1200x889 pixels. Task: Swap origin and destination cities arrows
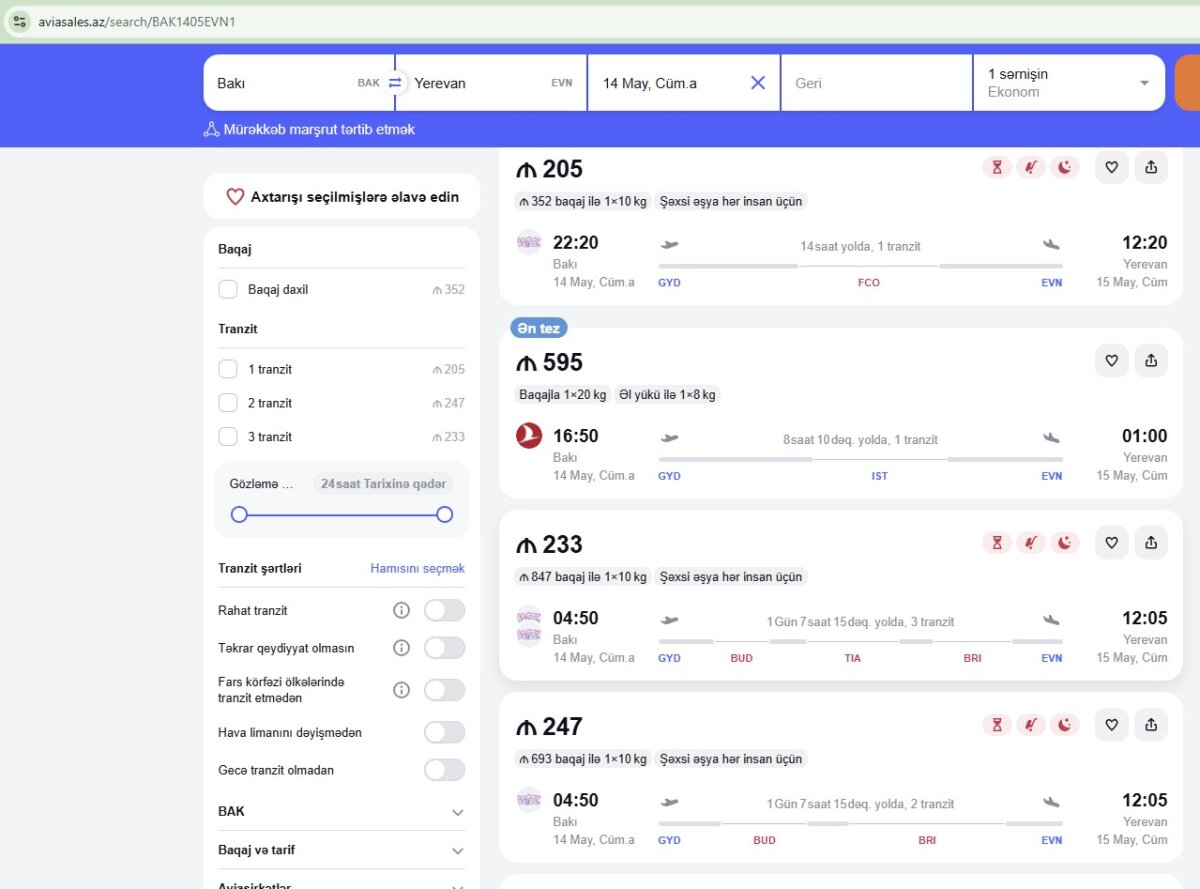point(395,83)
